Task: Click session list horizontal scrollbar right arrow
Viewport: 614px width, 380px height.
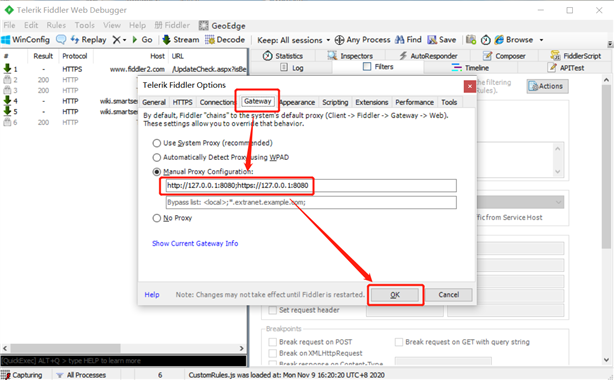Action: pyautogui.click(x=242, y=348)
